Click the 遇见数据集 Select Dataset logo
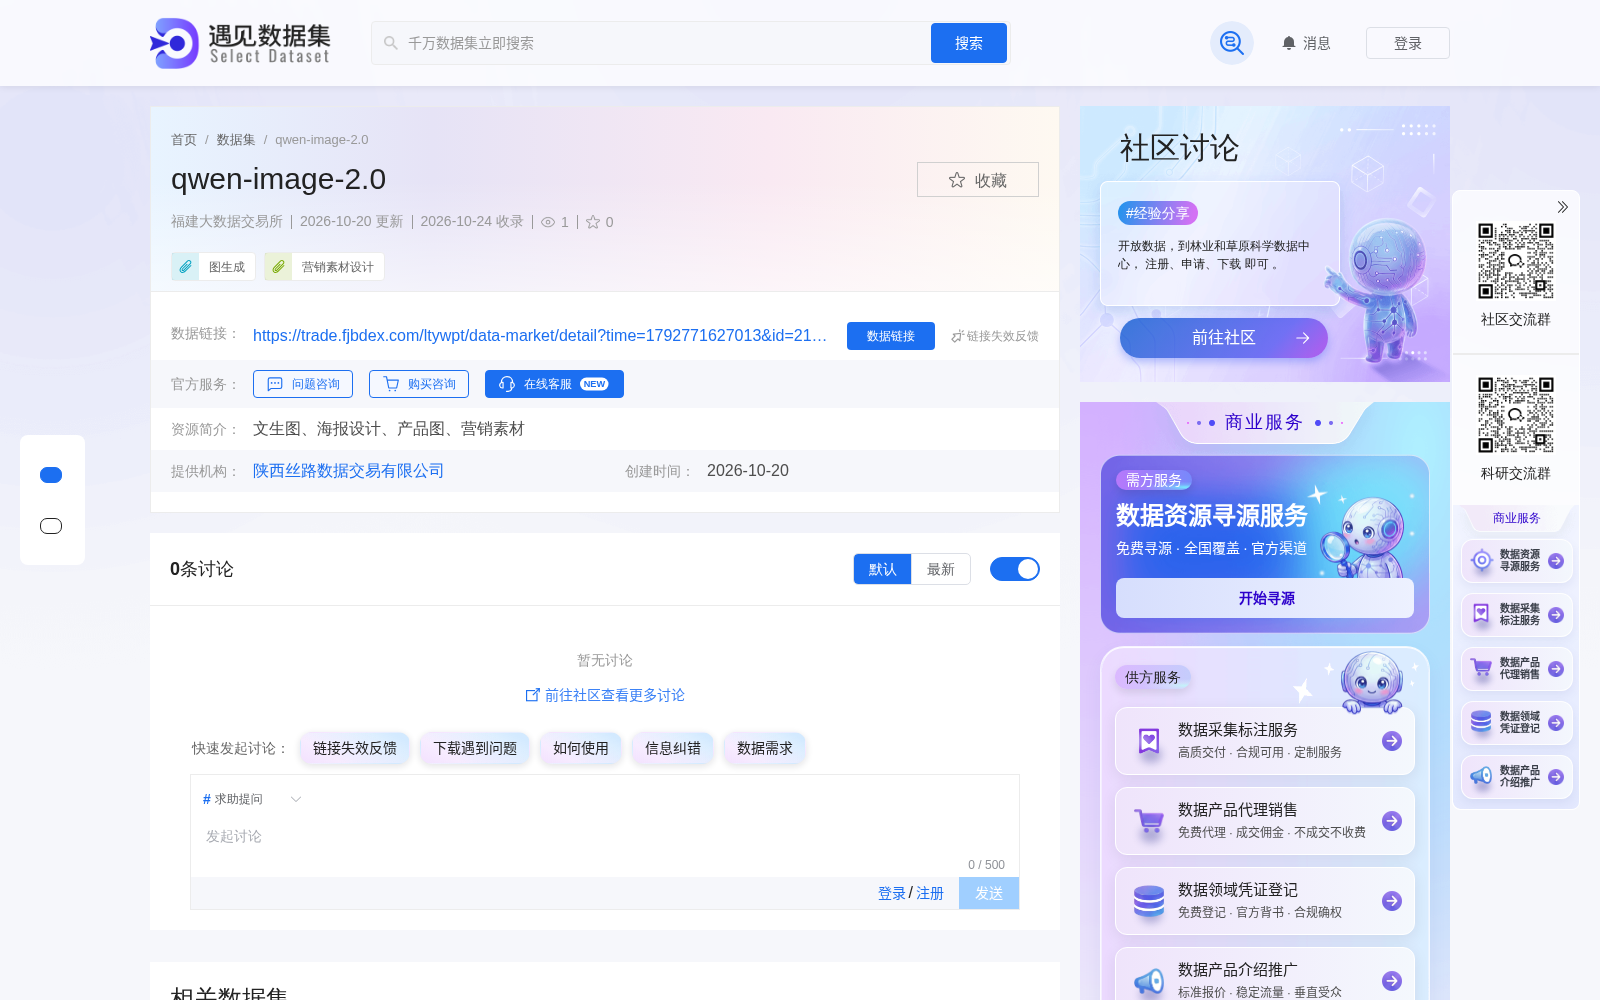The width and height of the screenshot is (1600, 1000). coord(240,43)
